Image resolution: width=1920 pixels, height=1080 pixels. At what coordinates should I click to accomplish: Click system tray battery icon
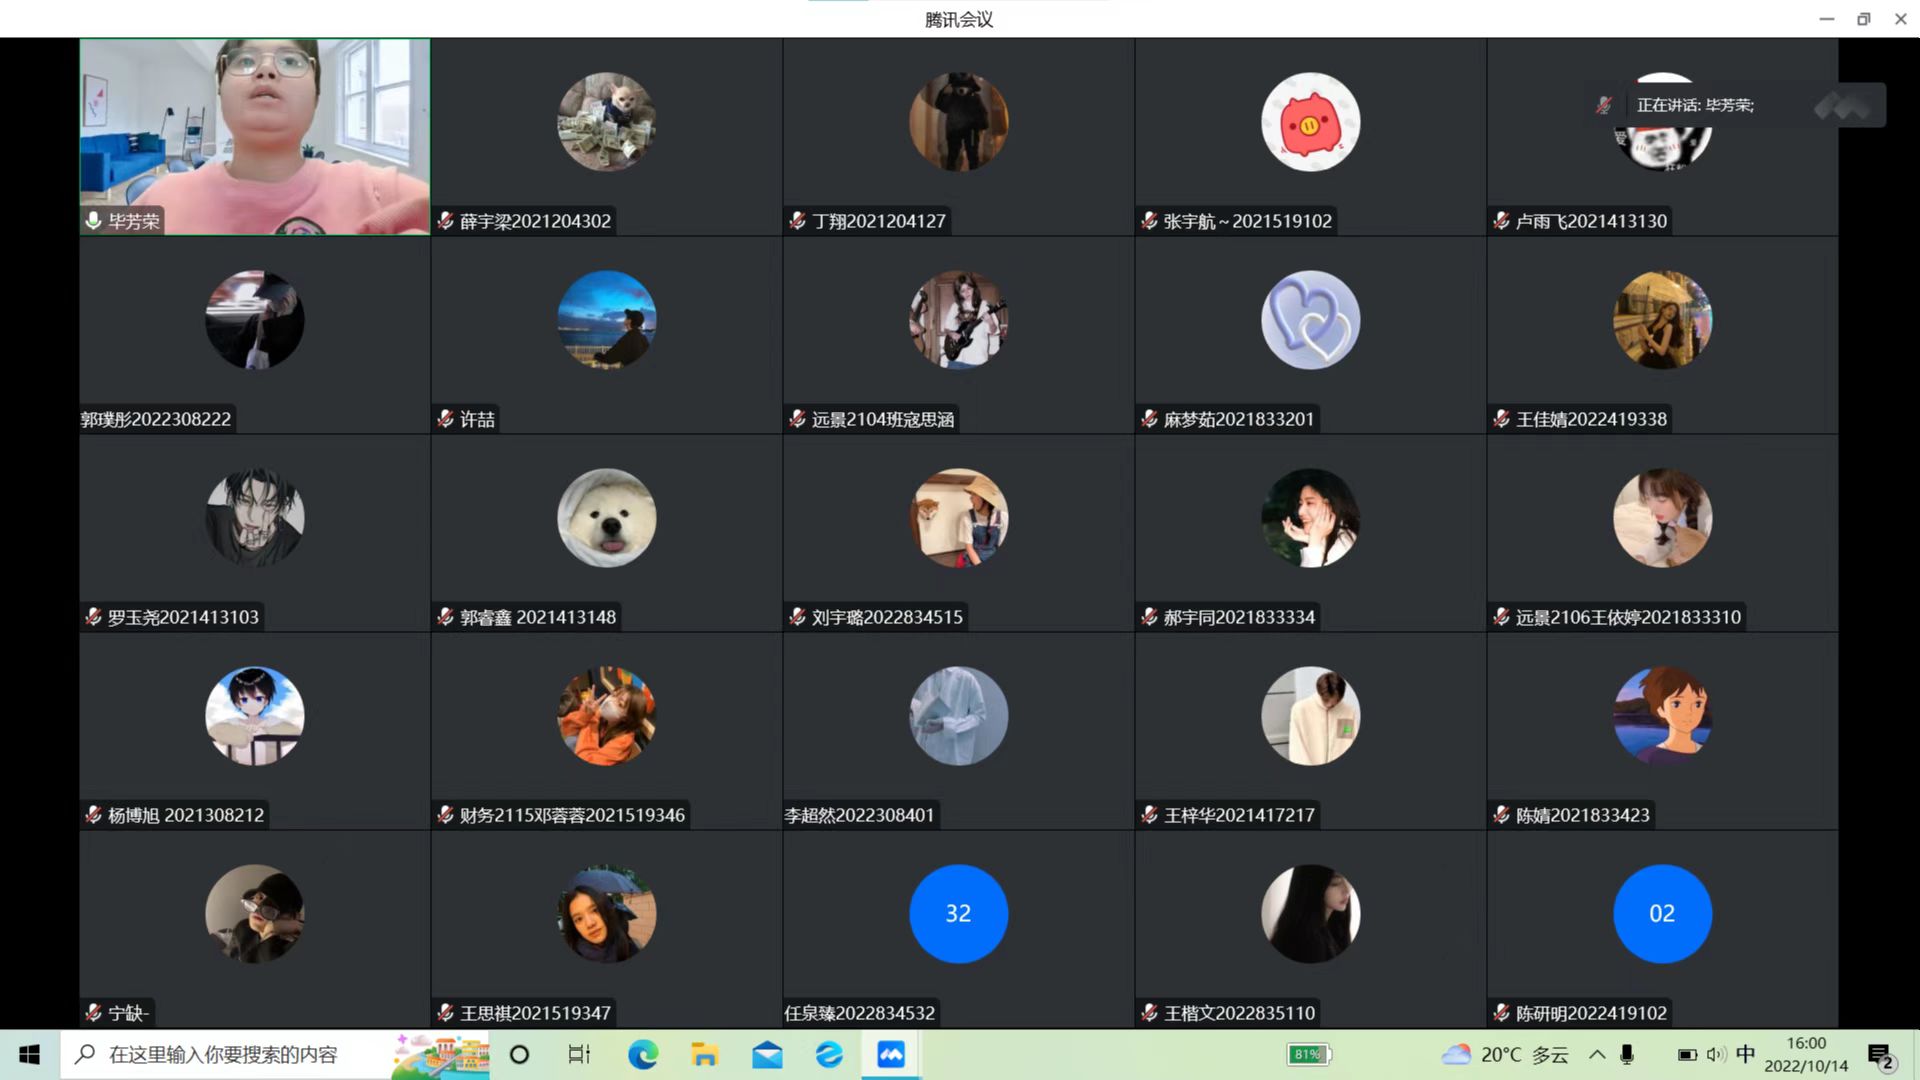click(1687, 1054)
